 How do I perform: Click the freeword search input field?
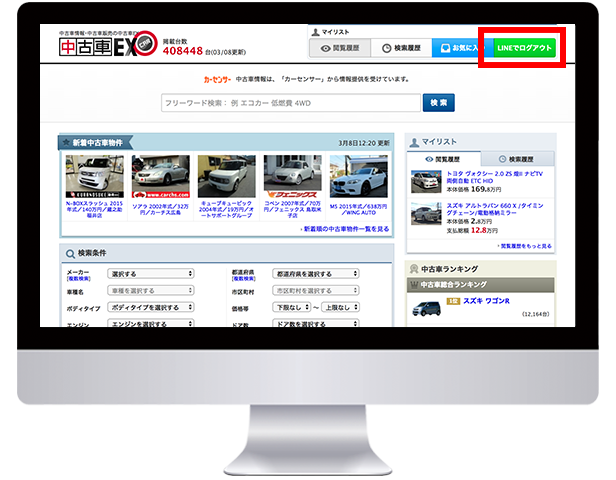click(290, 102)
